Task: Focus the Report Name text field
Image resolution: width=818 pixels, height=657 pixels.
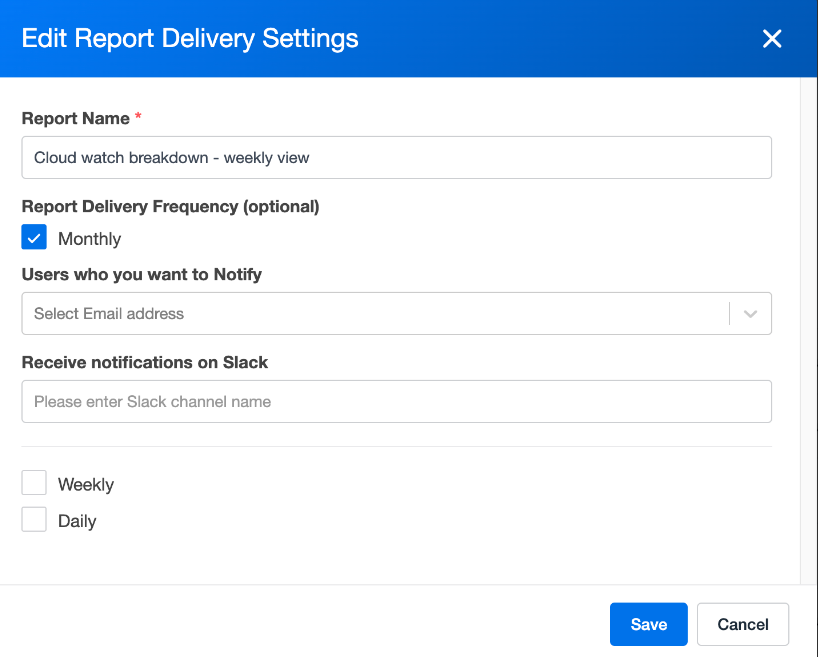Action: (x=396, y=158)
